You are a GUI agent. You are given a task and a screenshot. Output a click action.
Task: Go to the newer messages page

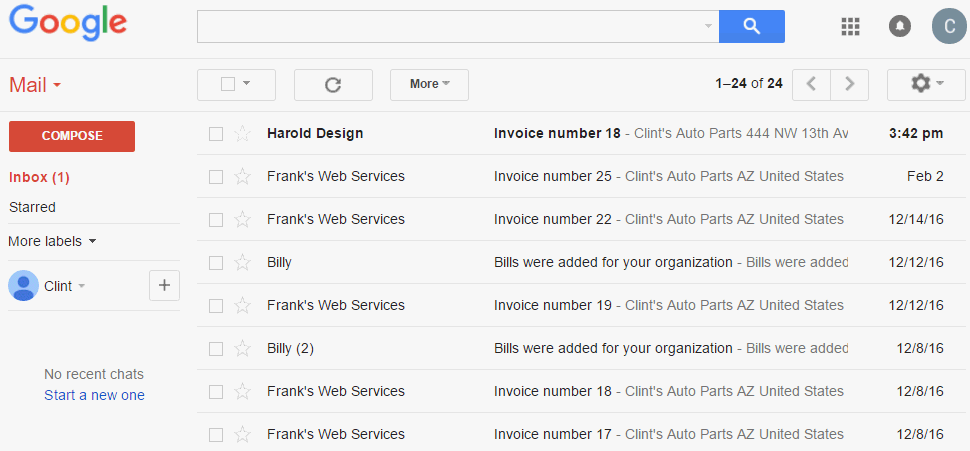tap(811, 85)
